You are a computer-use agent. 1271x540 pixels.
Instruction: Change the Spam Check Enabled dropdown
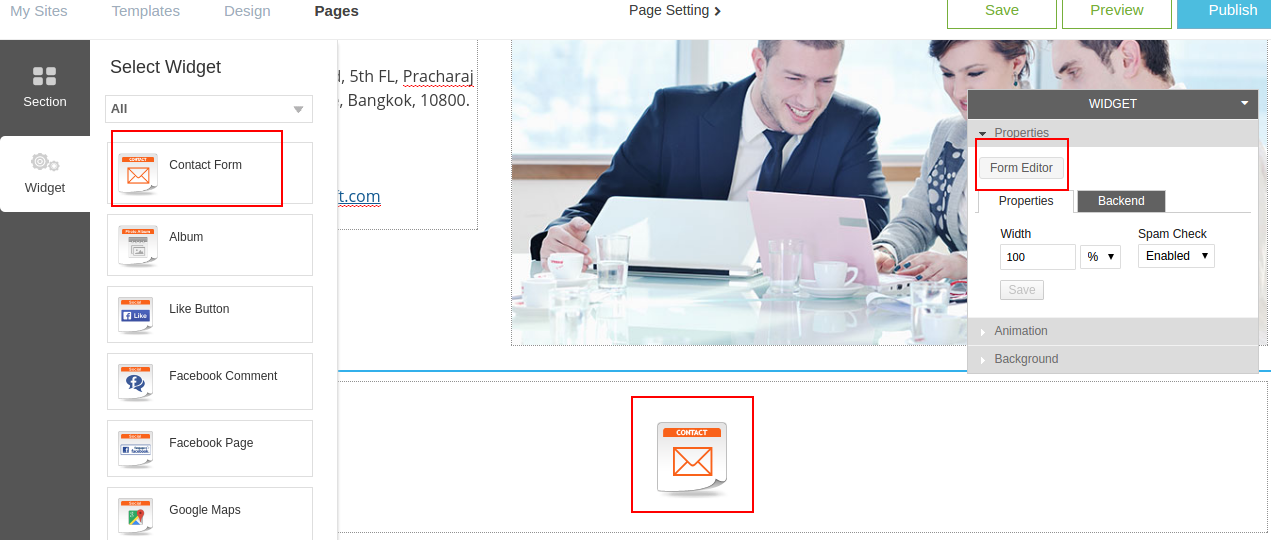[x=1176, y=257]
